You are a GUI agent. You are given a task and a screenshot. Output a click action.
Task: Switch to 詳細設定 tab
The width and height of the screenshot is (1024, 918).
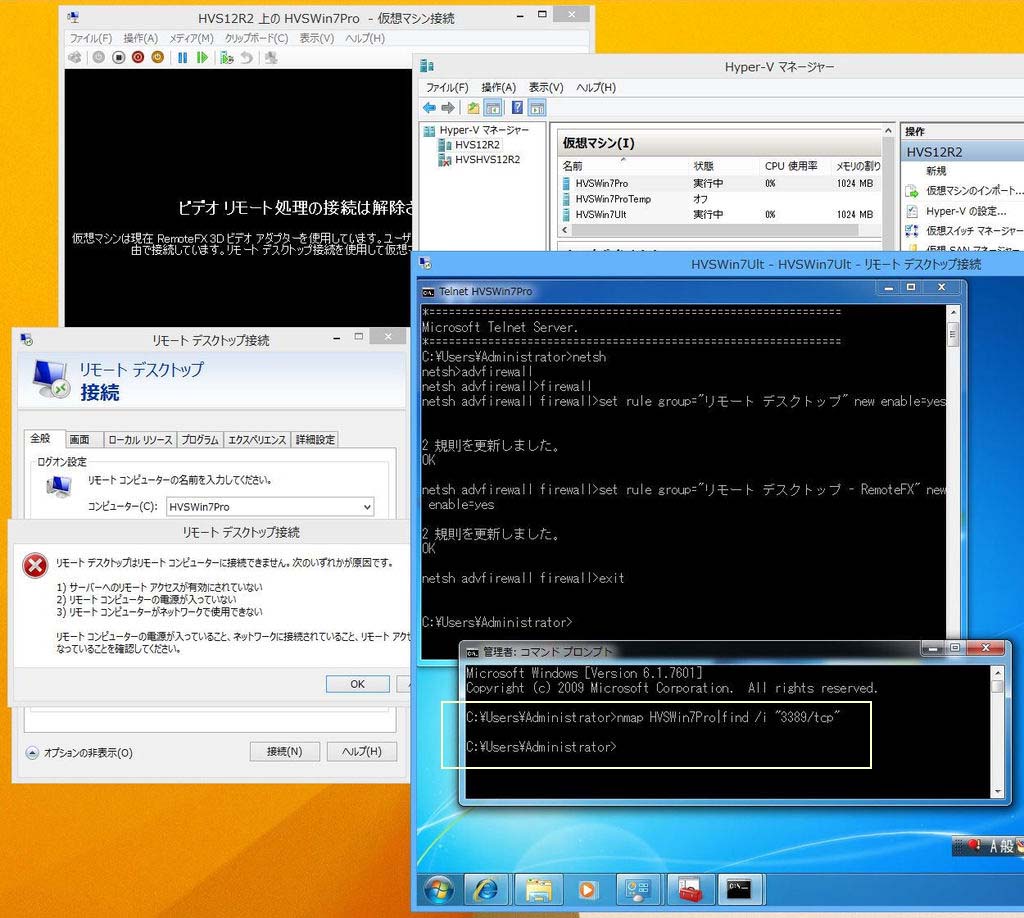(315, 439)
